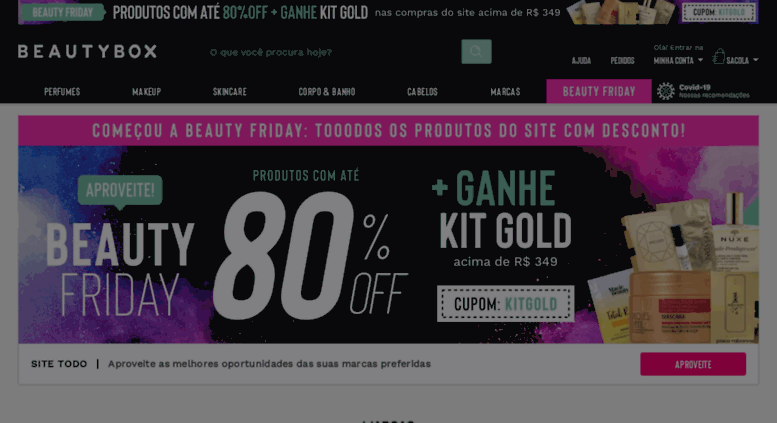777x423 pixels.
Task: Expand the Minha Conta dropdown arrow
Action: [700, 60]
